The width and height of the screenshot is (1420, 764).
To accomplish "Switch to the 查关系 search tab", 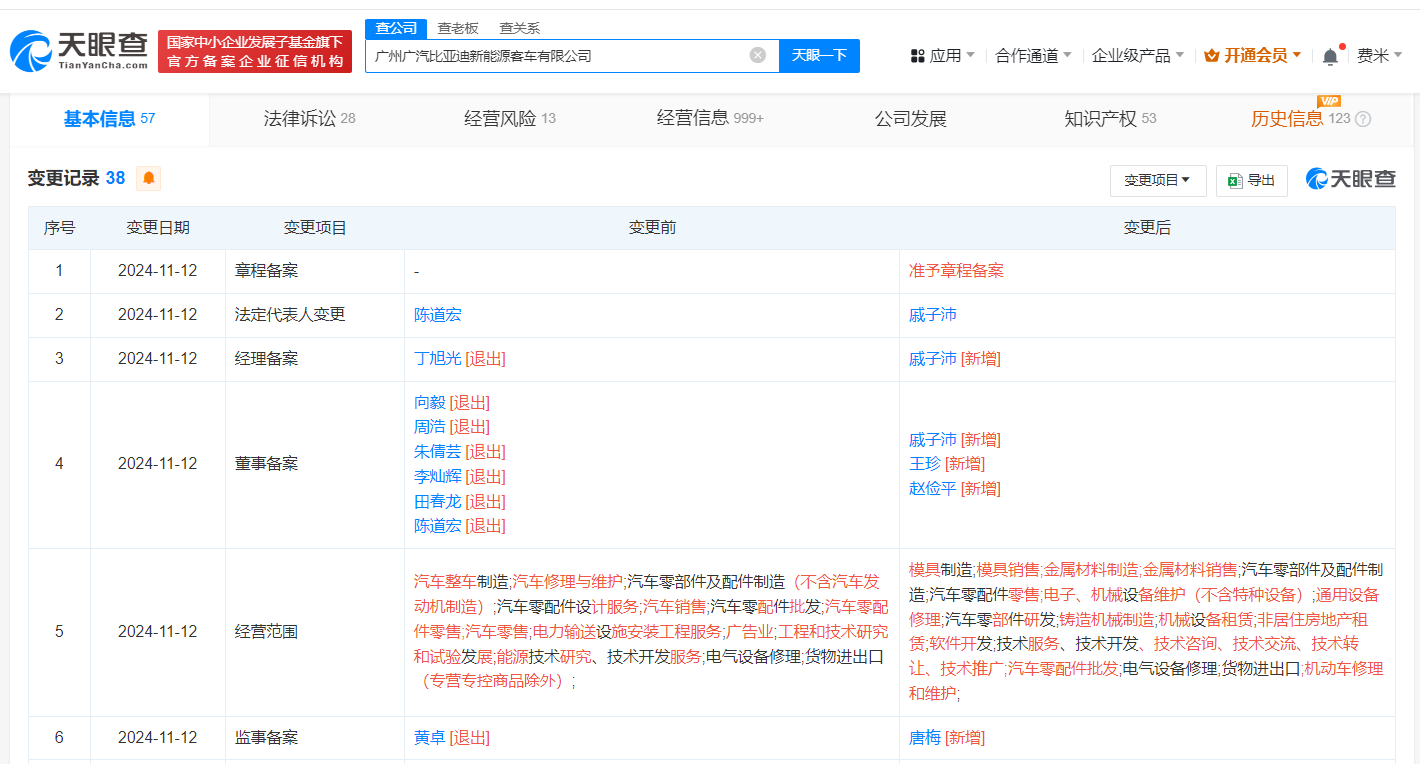I will pos(520,28).
